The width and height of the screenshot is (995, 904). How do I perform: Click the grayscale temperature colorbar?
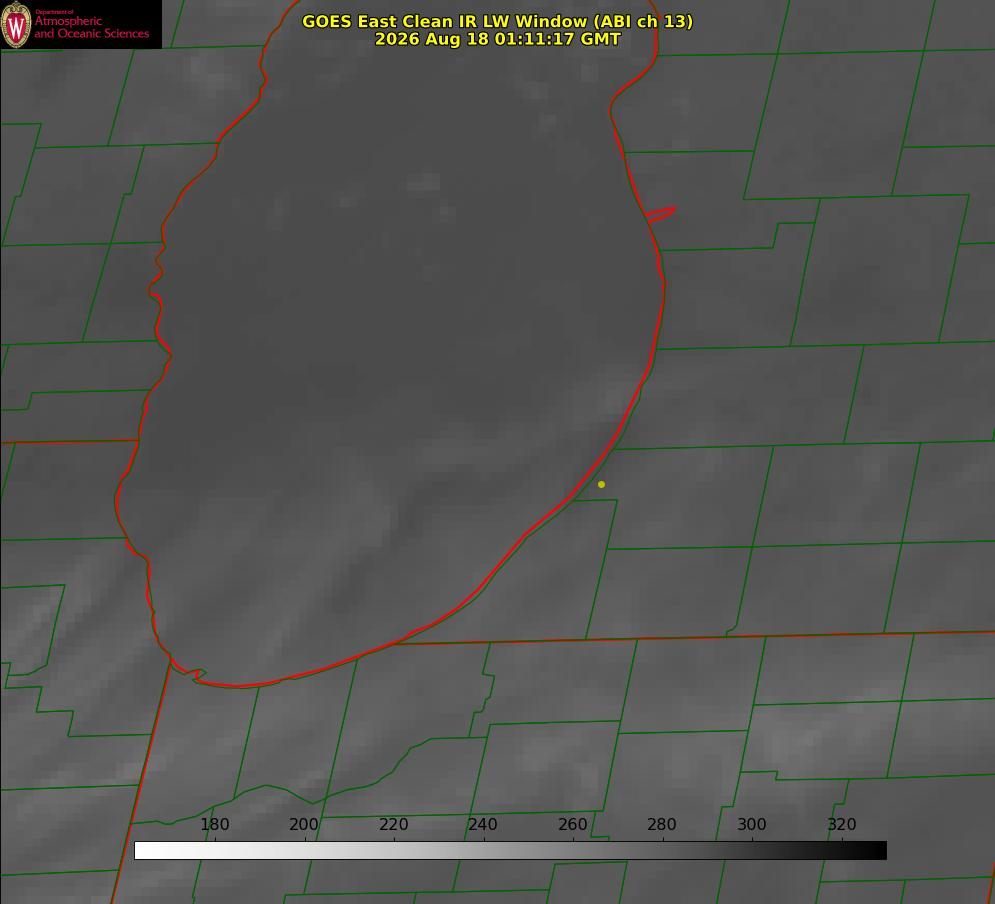(x=510, y=850)
